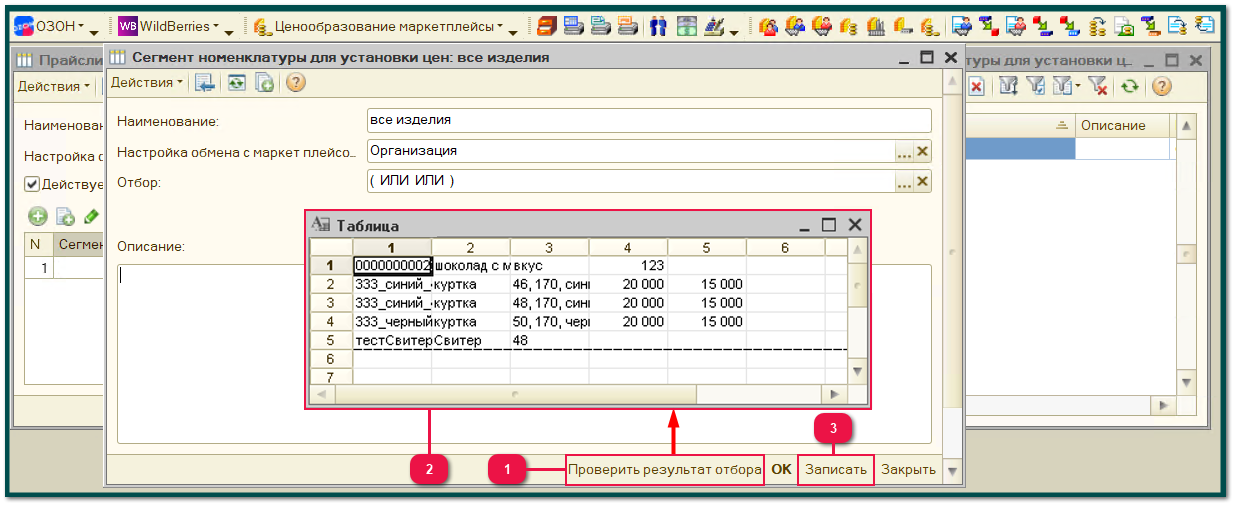This screenshot has height=506, width=1235.
Task: Click the orange file cabinet toolbar icon
Action: 546,26
